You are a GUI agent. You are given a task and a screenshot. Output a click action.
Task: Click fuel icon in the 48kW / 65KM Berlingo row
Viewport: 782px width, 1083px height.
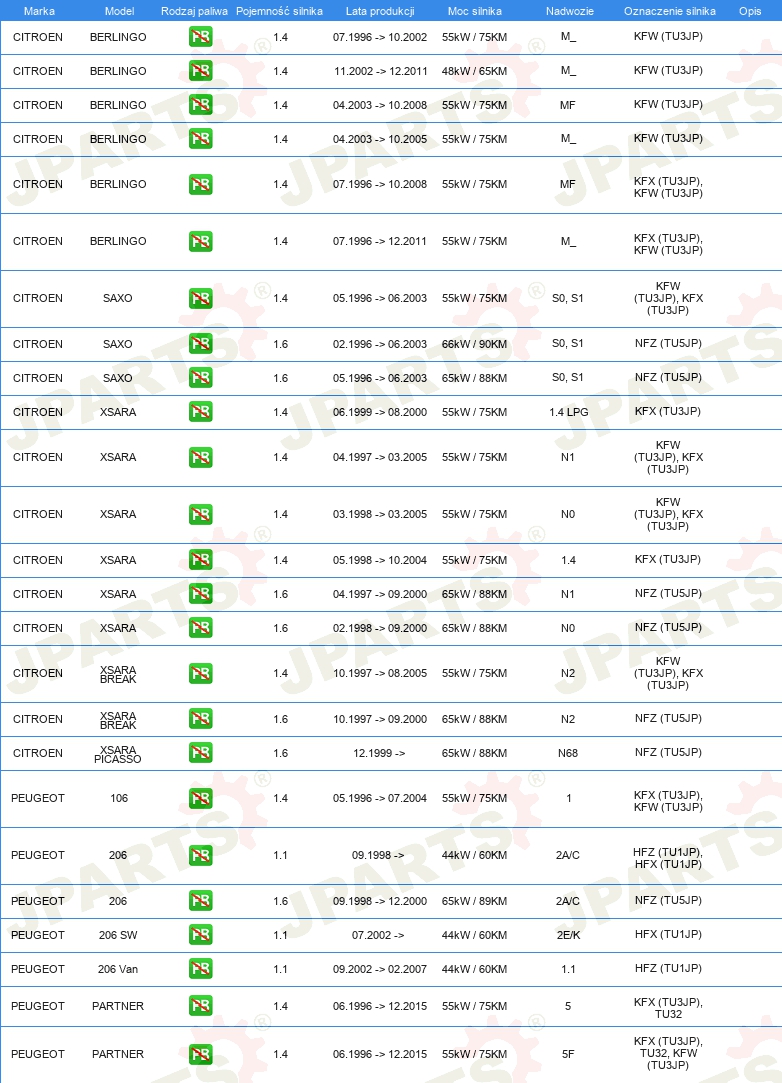coord(200,70)
